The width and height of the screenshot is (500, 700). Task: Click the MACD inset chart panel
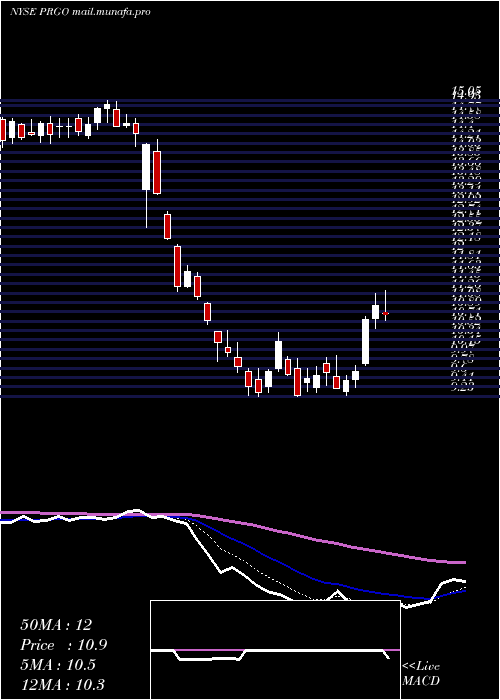(275, 650)
